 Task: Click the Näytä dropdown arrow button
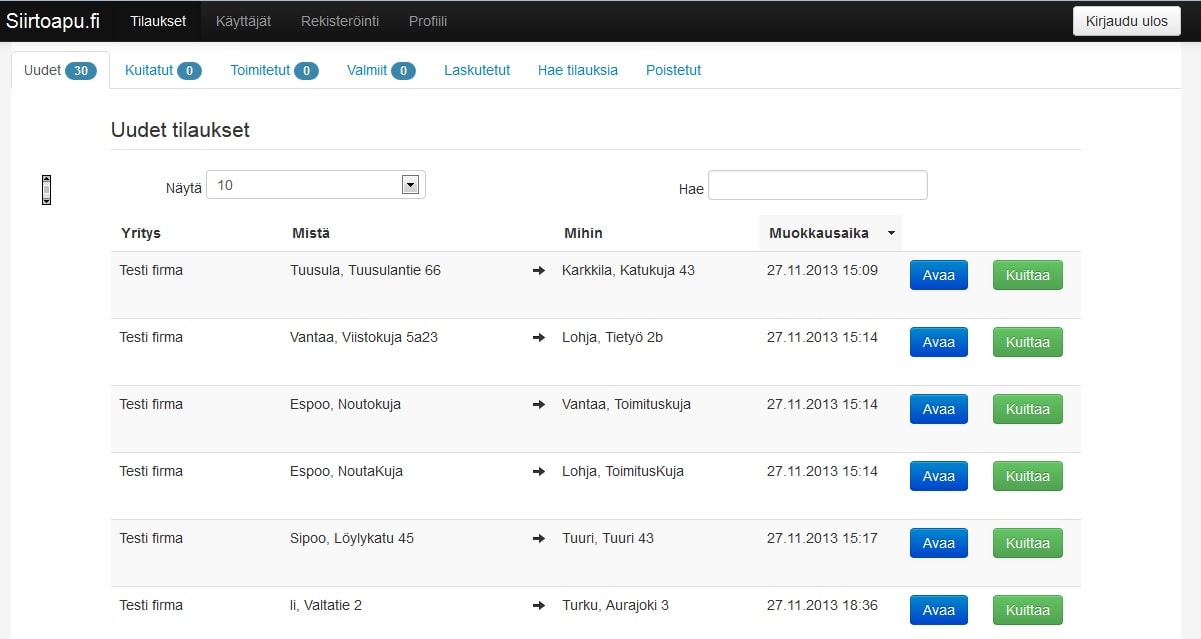[x=409, y=185]
